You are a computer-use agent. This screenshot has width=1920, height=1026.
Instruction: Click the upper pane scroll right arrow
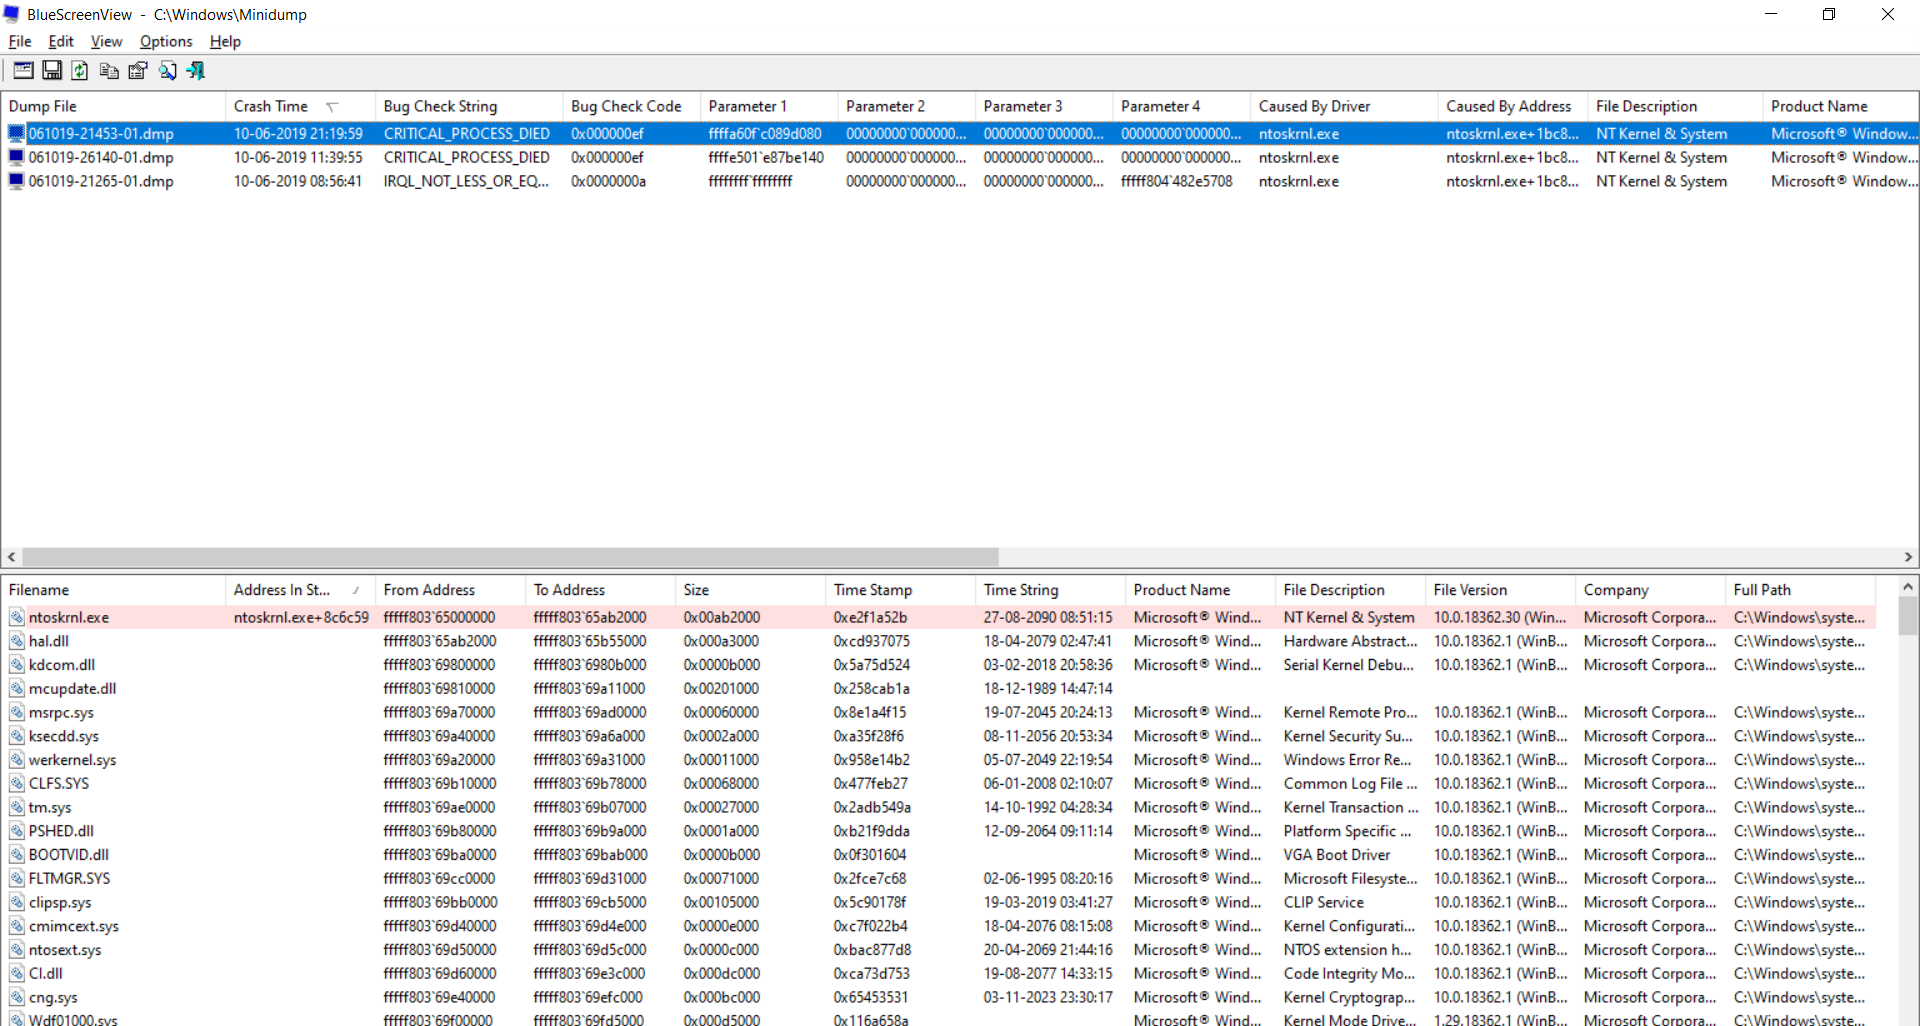[1908, 557]
